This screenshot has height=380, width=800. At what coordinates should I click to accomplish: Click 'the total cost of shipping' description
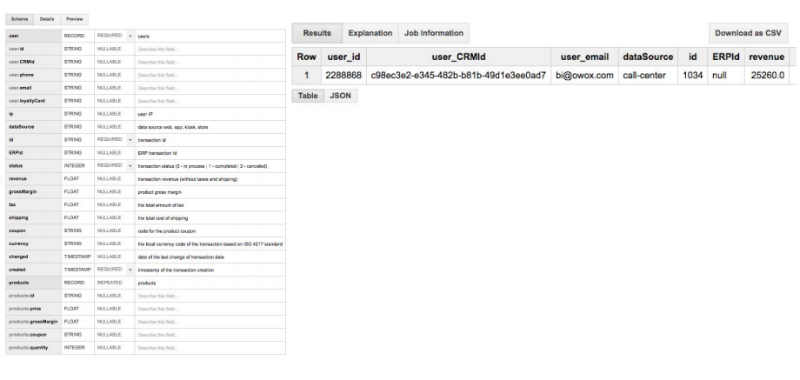click(x=163, y=218)
